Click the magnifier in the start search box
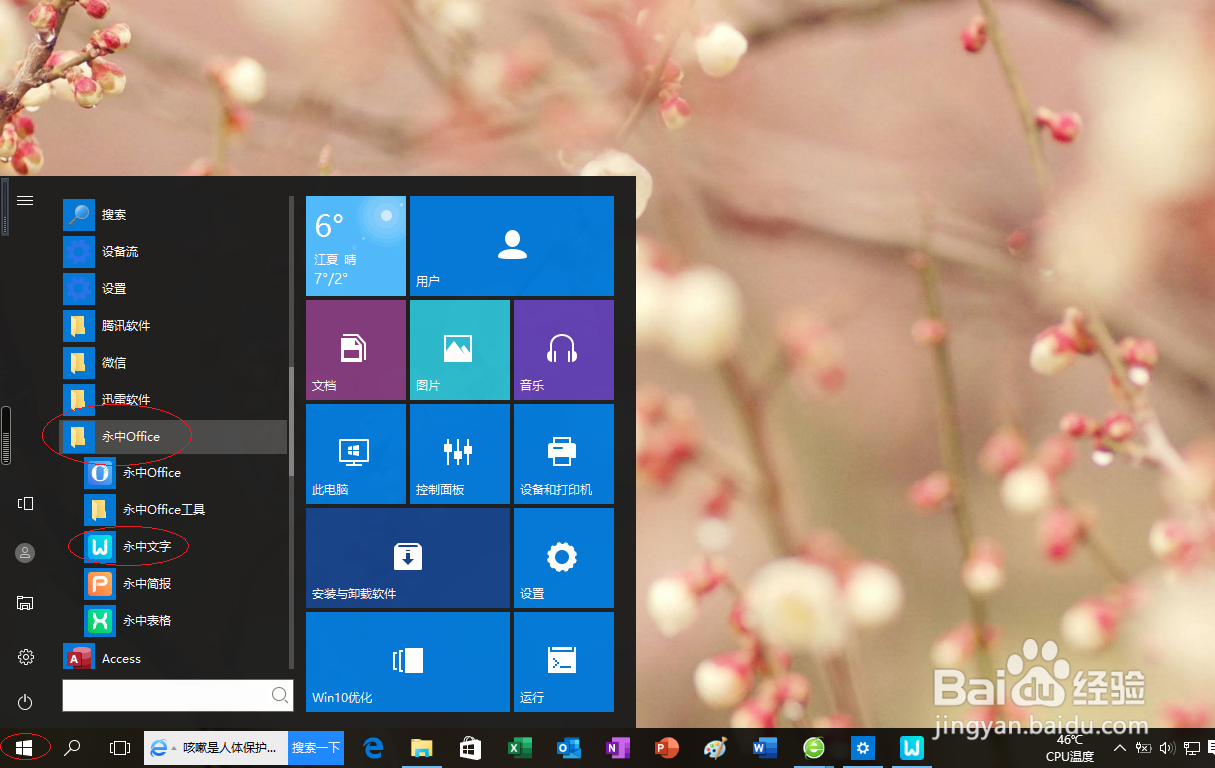This screenshot has height=768, width=1215. coord(280,695)
